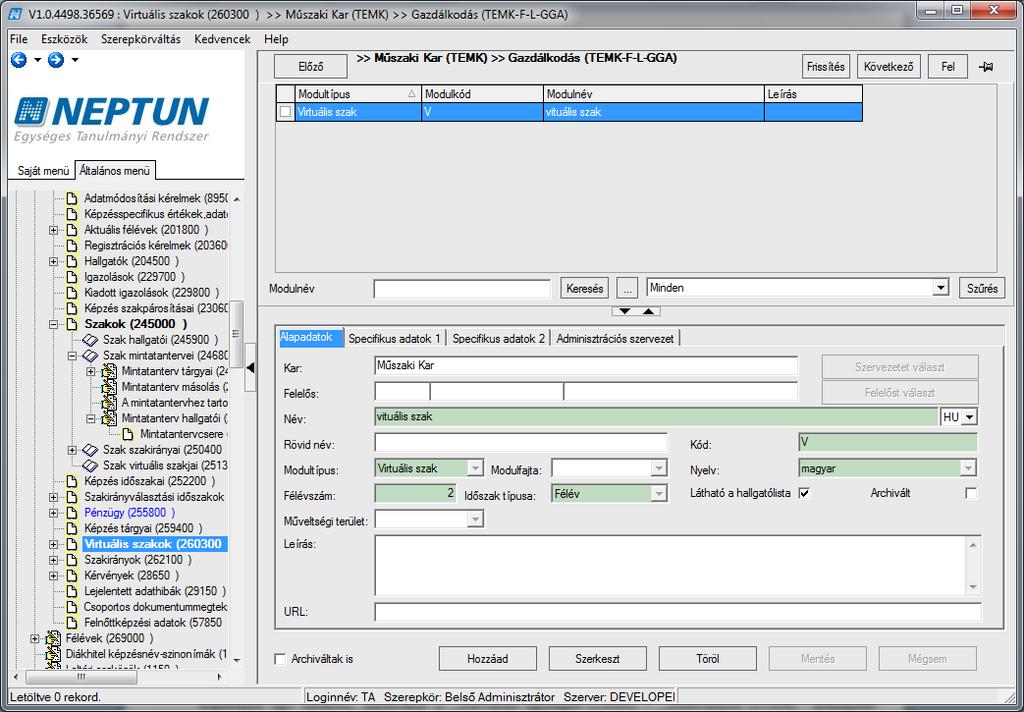
Task: Click the tree's horizontal scrollbar thumb
Action: 82,677
